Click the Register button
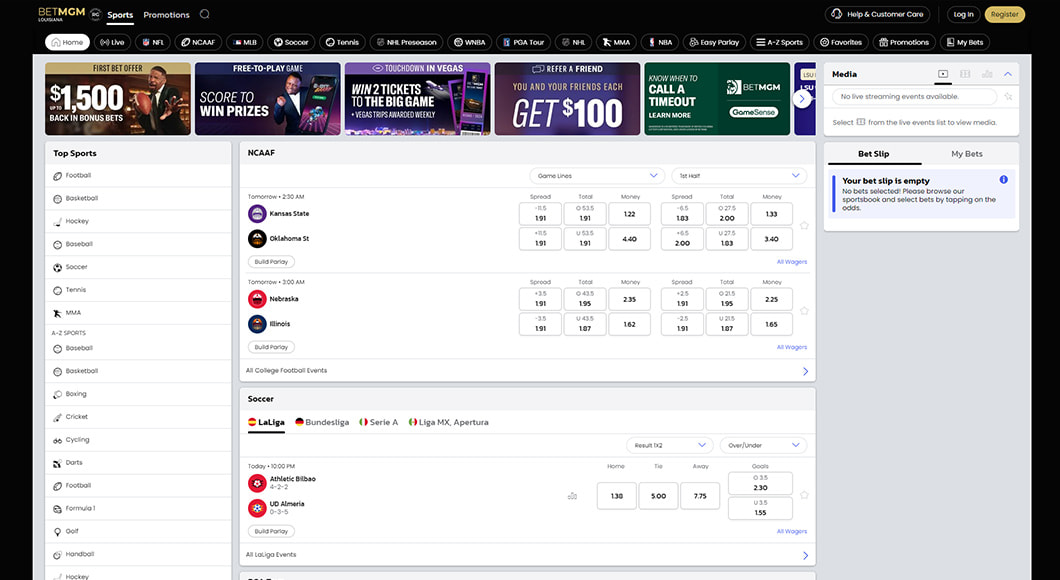The width and height of the screenshot is (1060, 580). [1005, 14]
